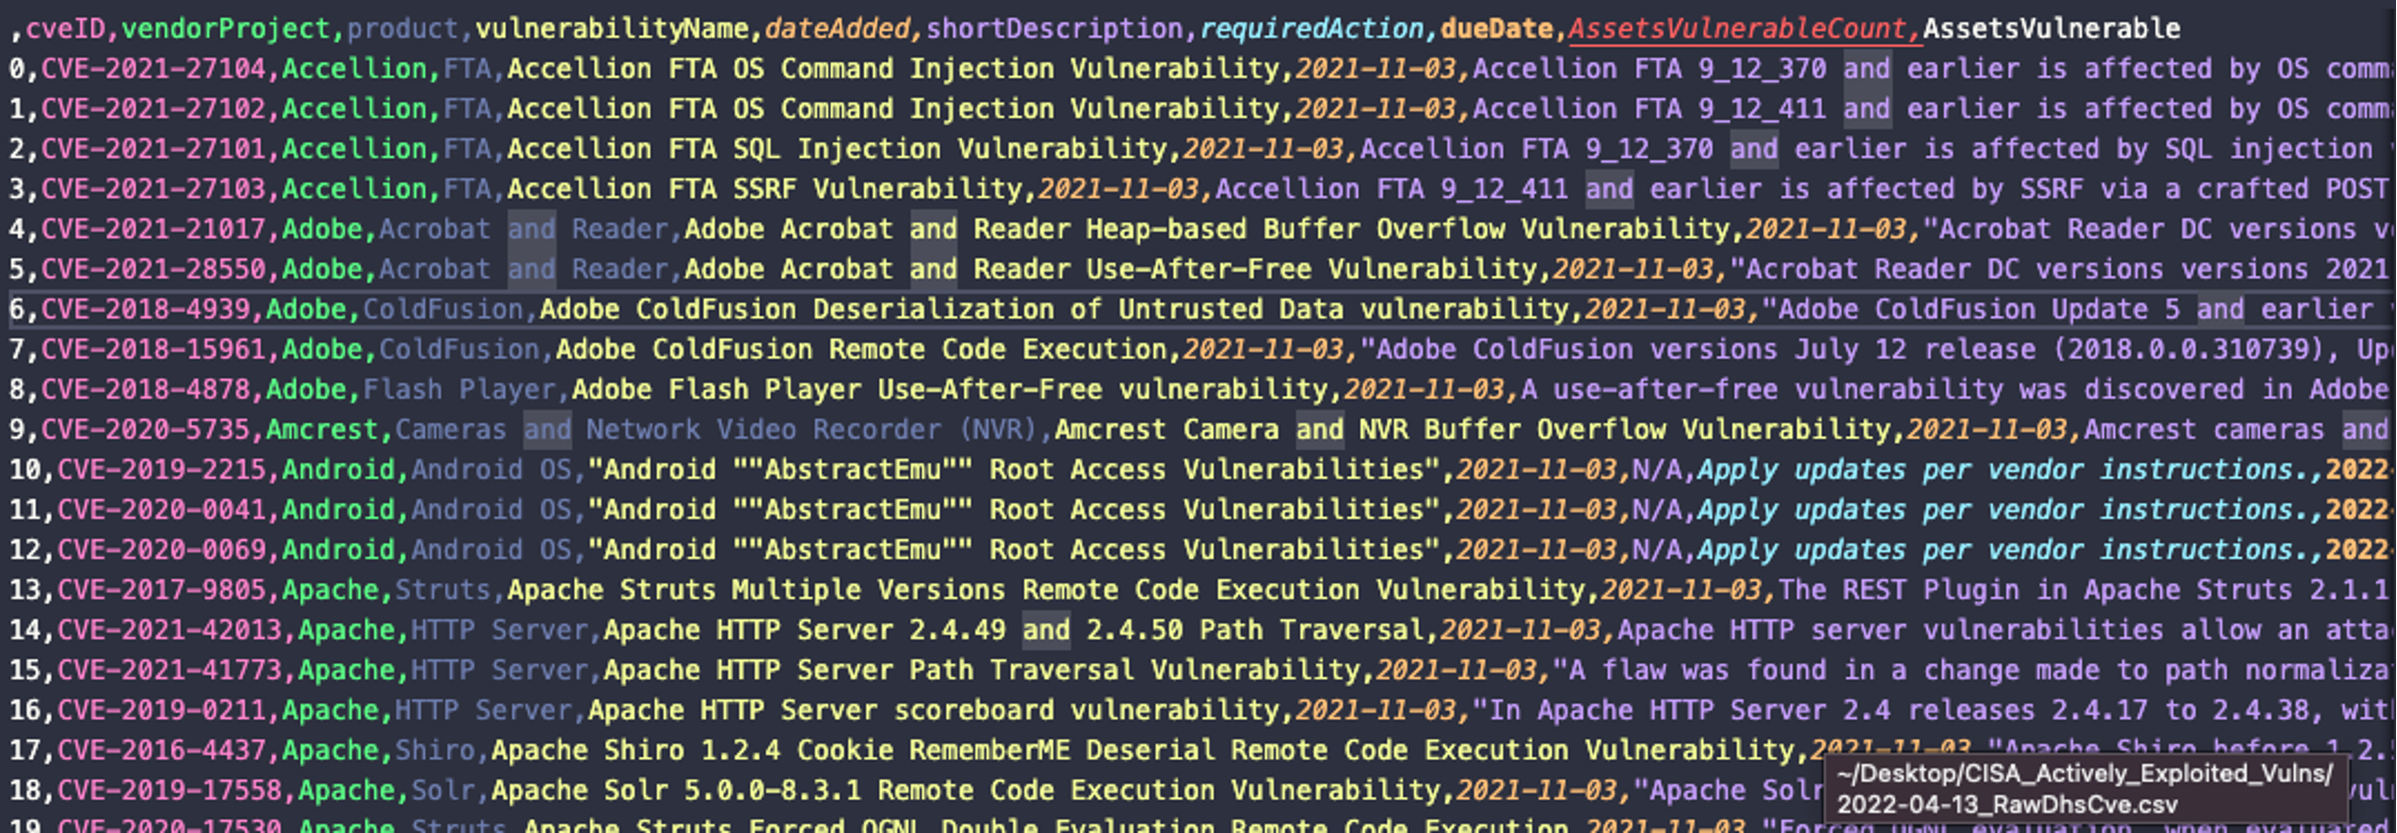Click the requiredAction header
This screenshot has height=833, width=2397.
click(x=1312, y=29)
